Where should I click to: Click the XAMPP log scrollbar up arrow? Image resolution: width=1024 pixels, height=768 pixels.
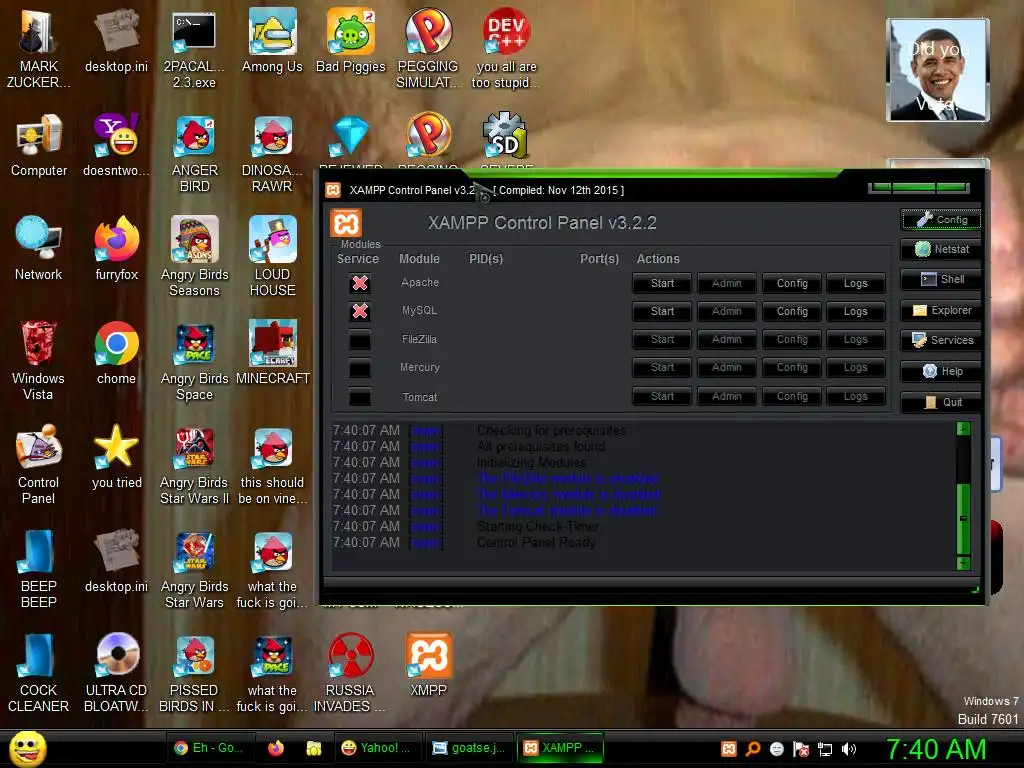pyautogui.click(x=963, y=429)
